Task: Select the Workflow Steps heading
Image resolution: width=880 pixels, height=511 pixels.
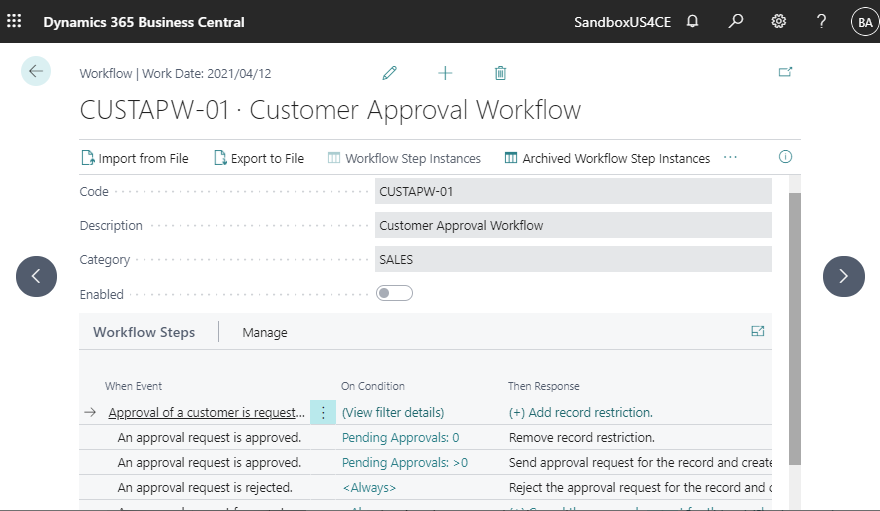Action: pyautogui.click(x=144, y=332)
